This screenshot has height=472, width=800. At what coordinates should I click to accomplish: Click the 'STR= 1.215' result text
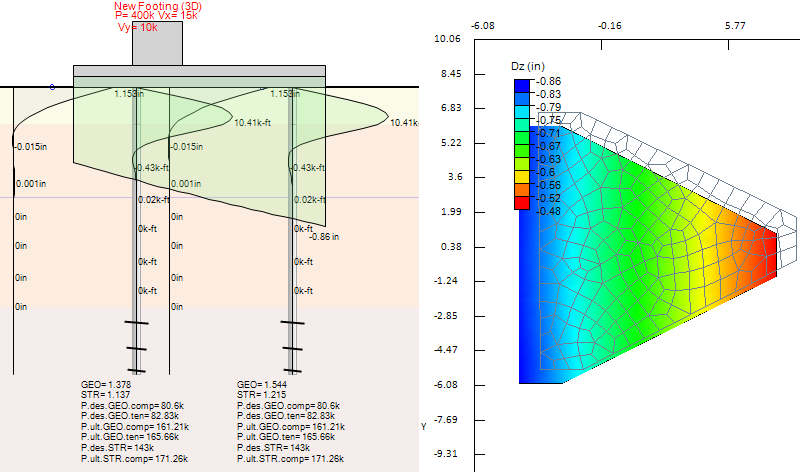pos(261,394)
